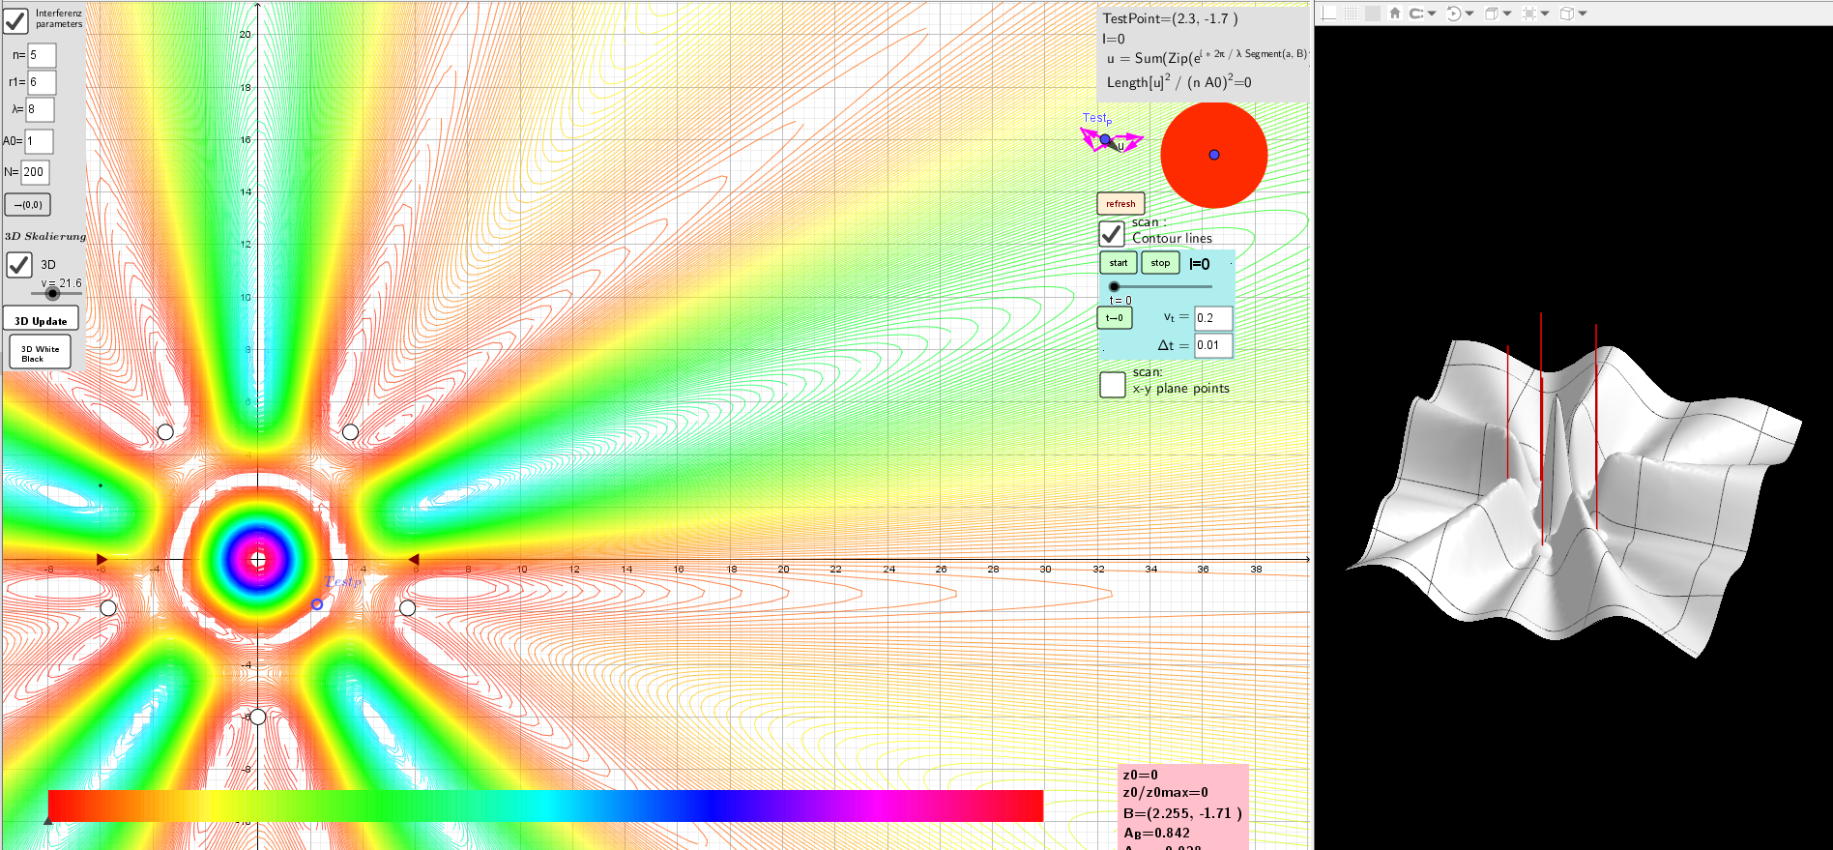Click the clipping box icon
This screenshot has height=850, width=1833.
1529,13
